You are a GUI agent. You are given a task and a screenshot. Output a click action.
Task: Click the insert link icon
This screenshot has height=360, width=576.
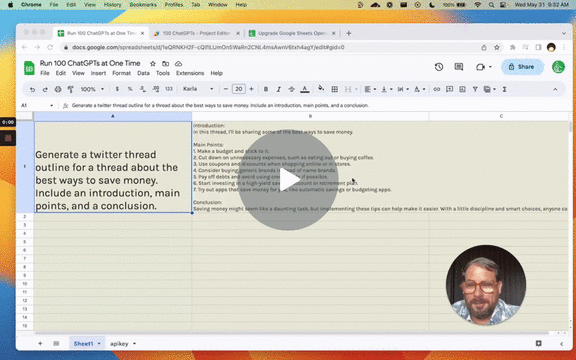[436, 89]
